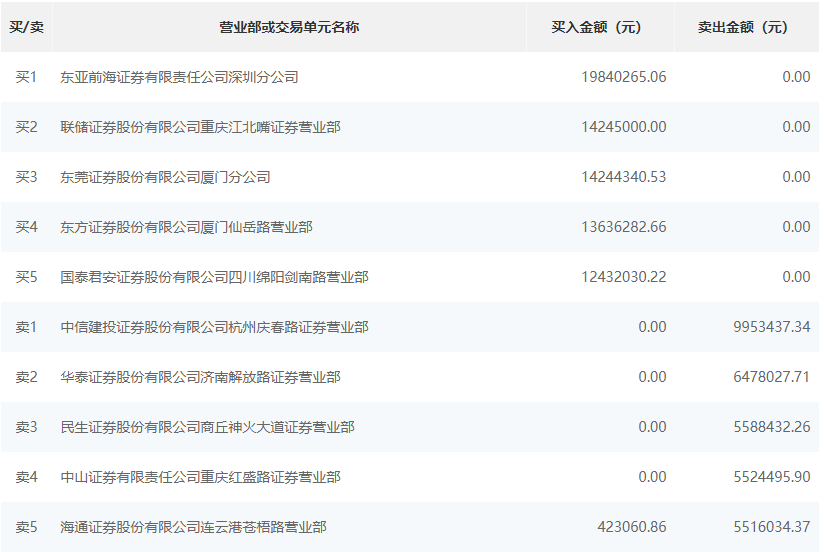Click 国泰君安证券股份有限公司四川绵阳剑南路营业部
The width and height of the screenshot is (824, 552).
click(x=214, y=277)
